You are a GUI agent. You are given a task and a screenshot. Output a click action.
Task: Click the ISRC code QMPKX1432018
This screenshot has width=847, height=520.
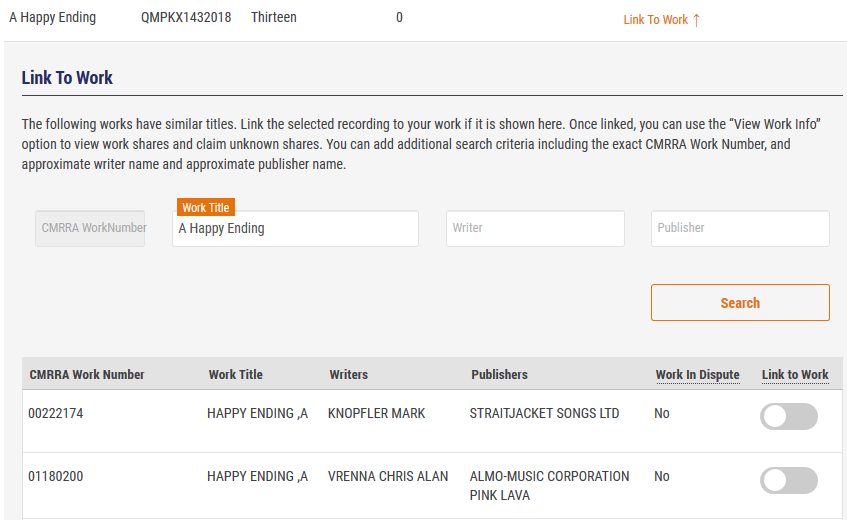click(186, 18)
